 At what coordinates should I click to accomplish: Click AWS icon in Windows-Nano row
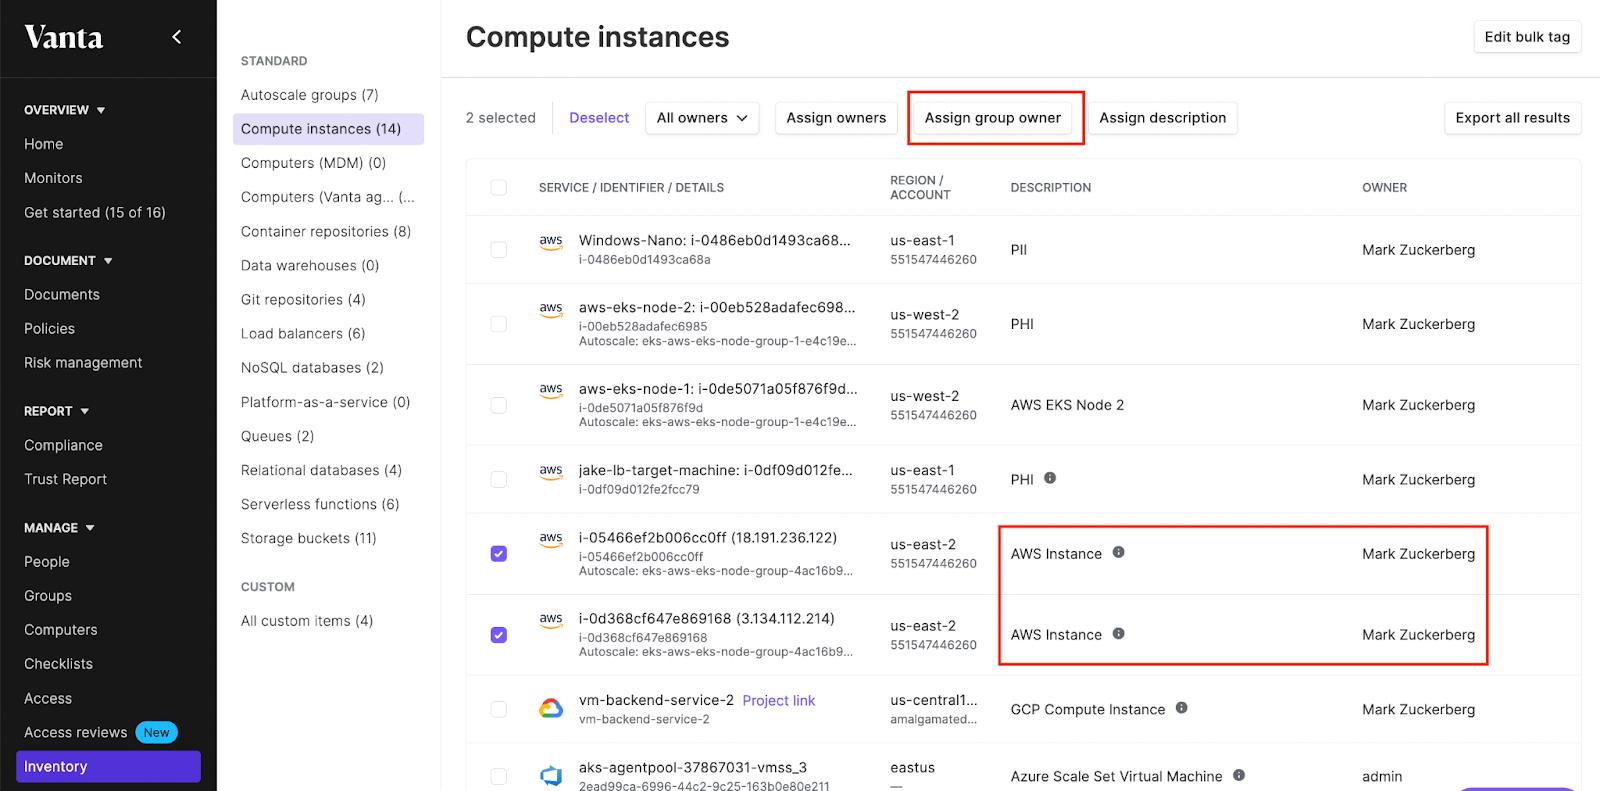click(551, 242)
